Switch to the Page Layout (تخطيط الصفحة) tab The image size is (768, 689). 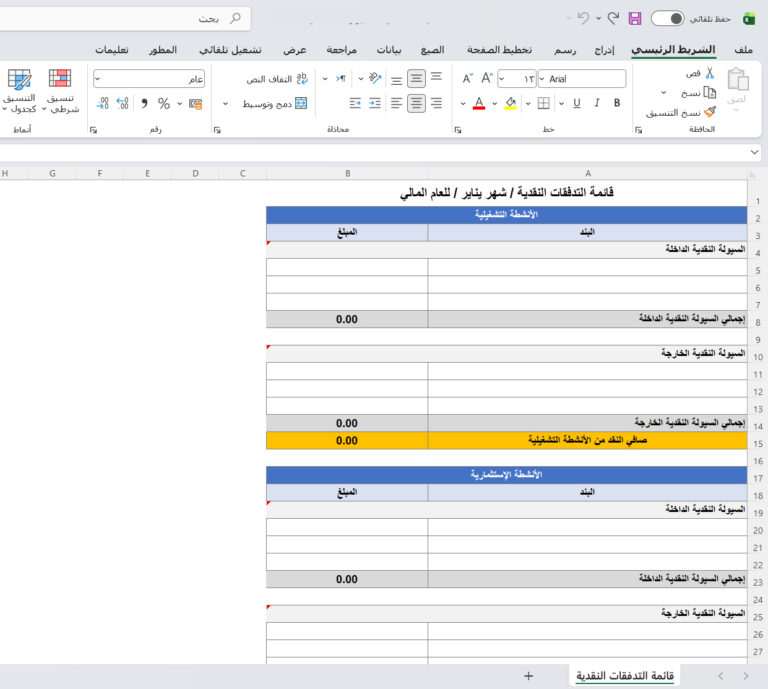click(x=499, y=50)
